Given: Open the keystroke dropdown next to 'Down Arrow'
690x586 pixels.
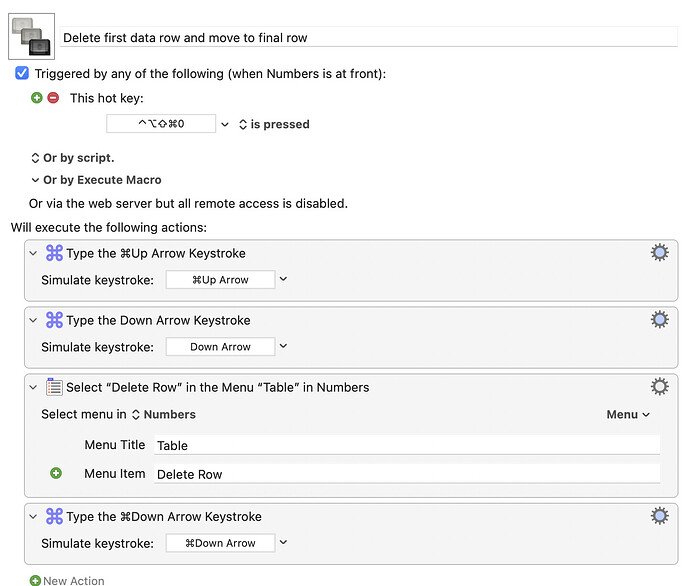Looking at the screenshot, I should [283, 346].
